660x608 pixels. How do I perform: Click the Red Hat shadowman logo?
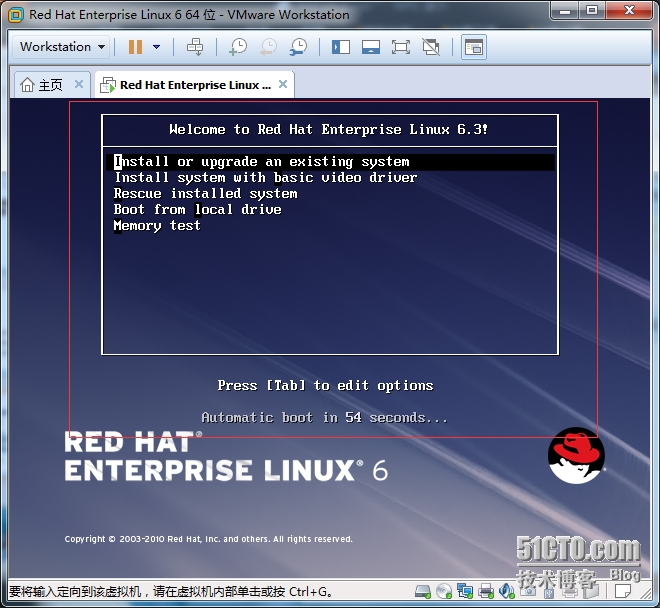[x=576, y=456]
